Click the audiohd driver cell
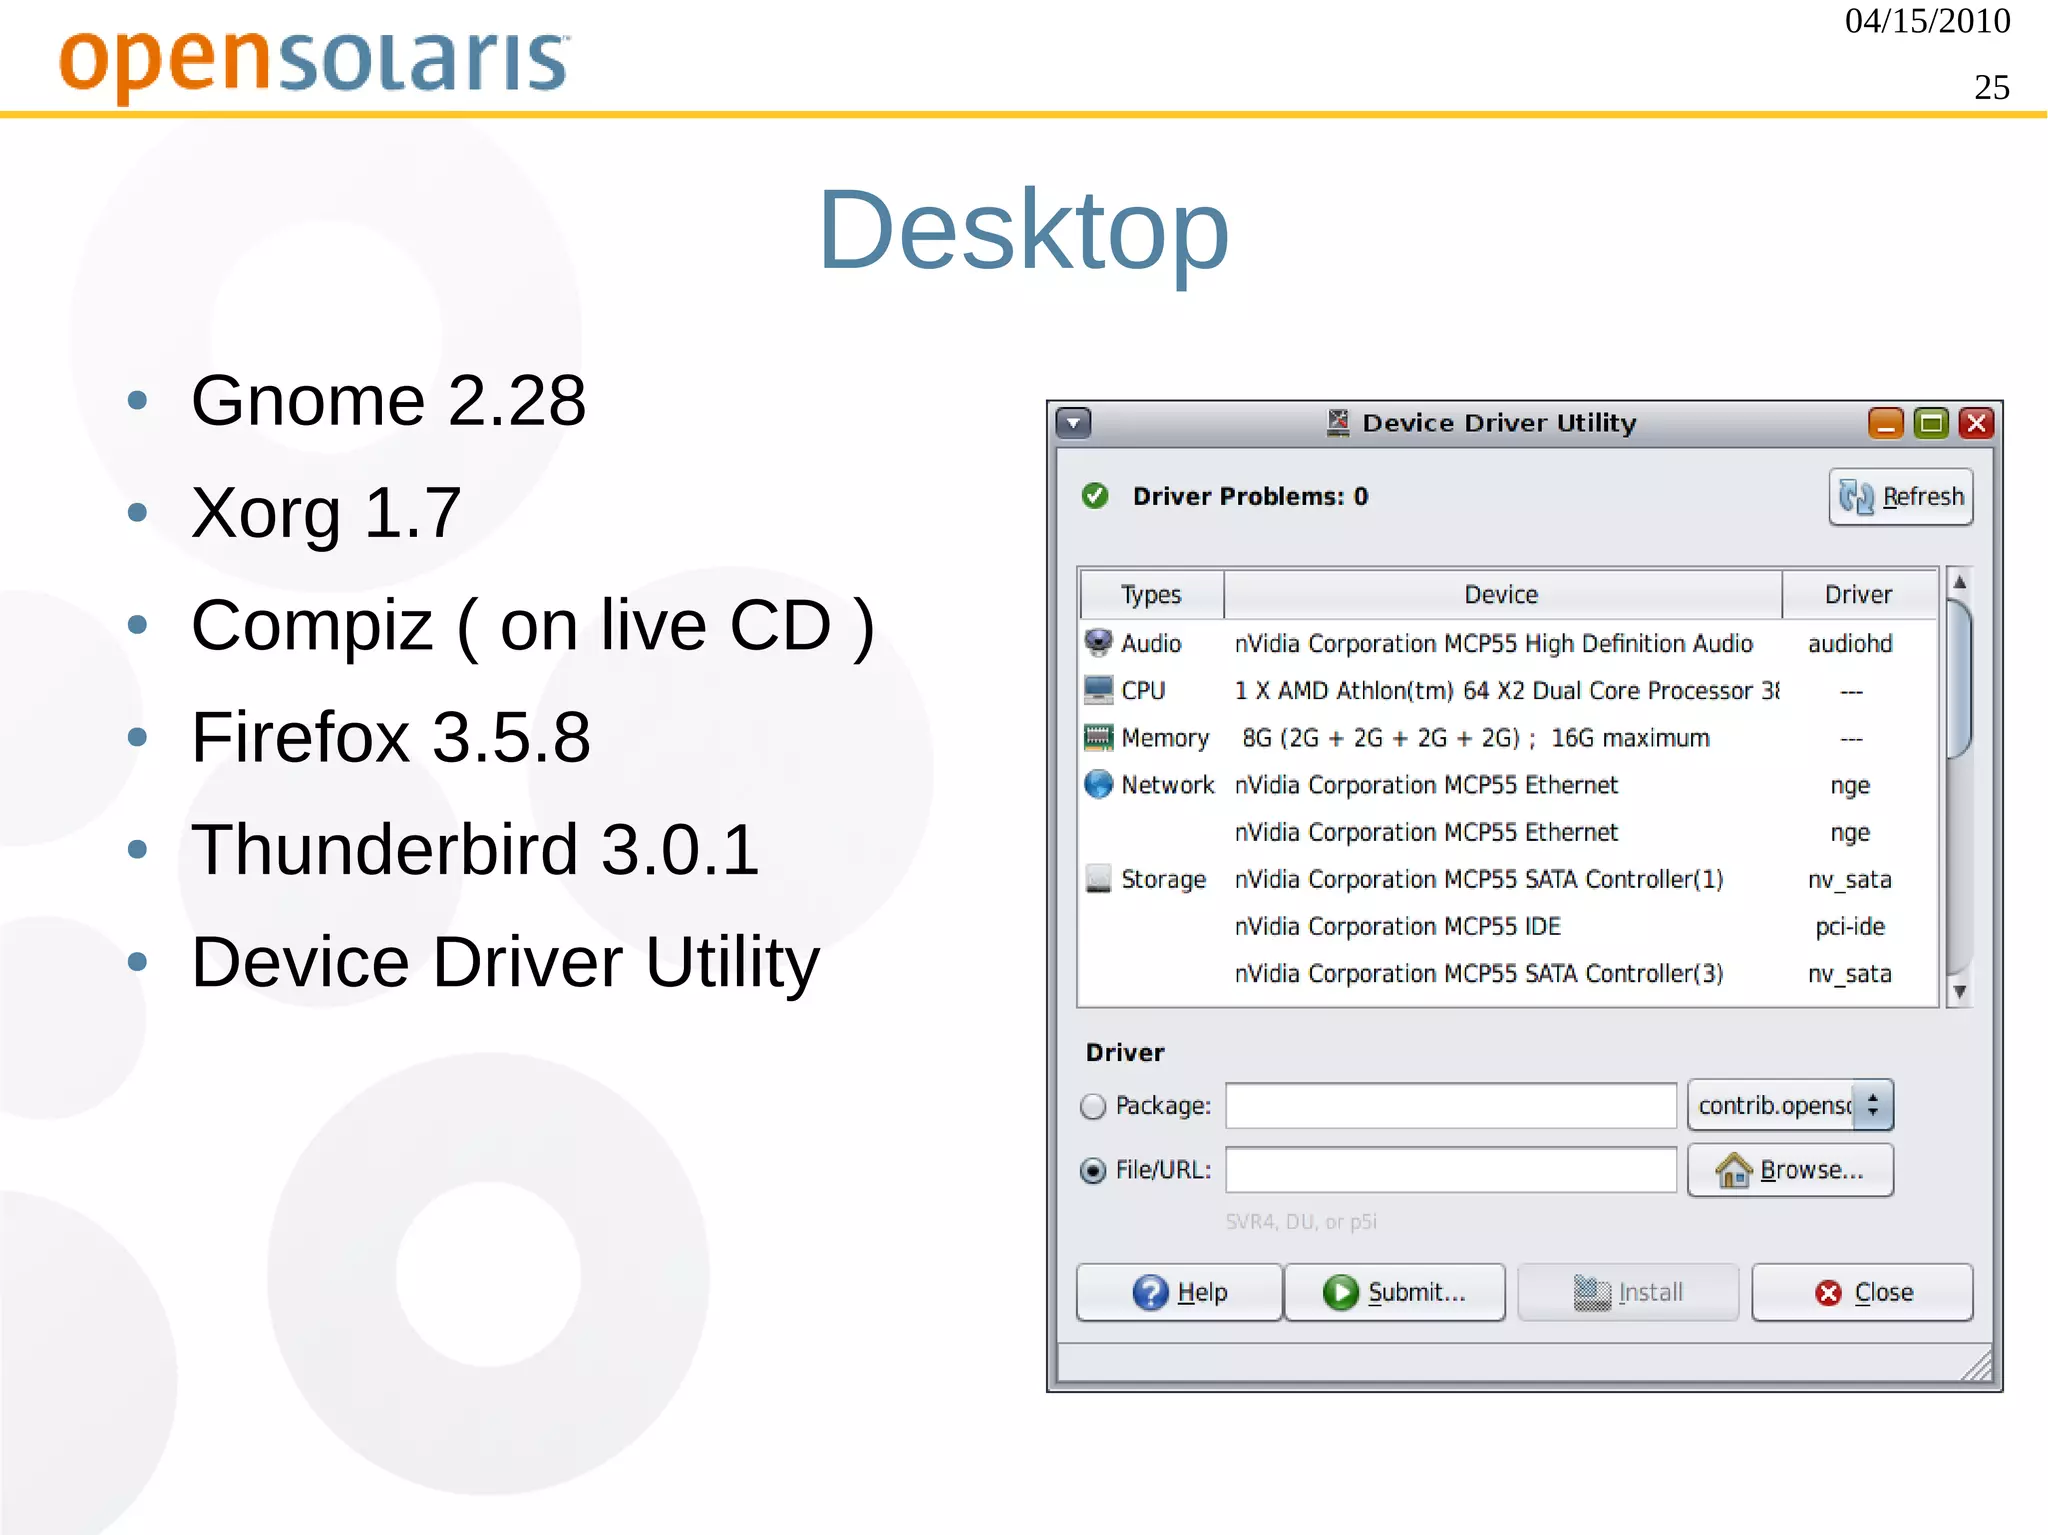Screen dimensions: 2048x1535 click(1850, 643)
